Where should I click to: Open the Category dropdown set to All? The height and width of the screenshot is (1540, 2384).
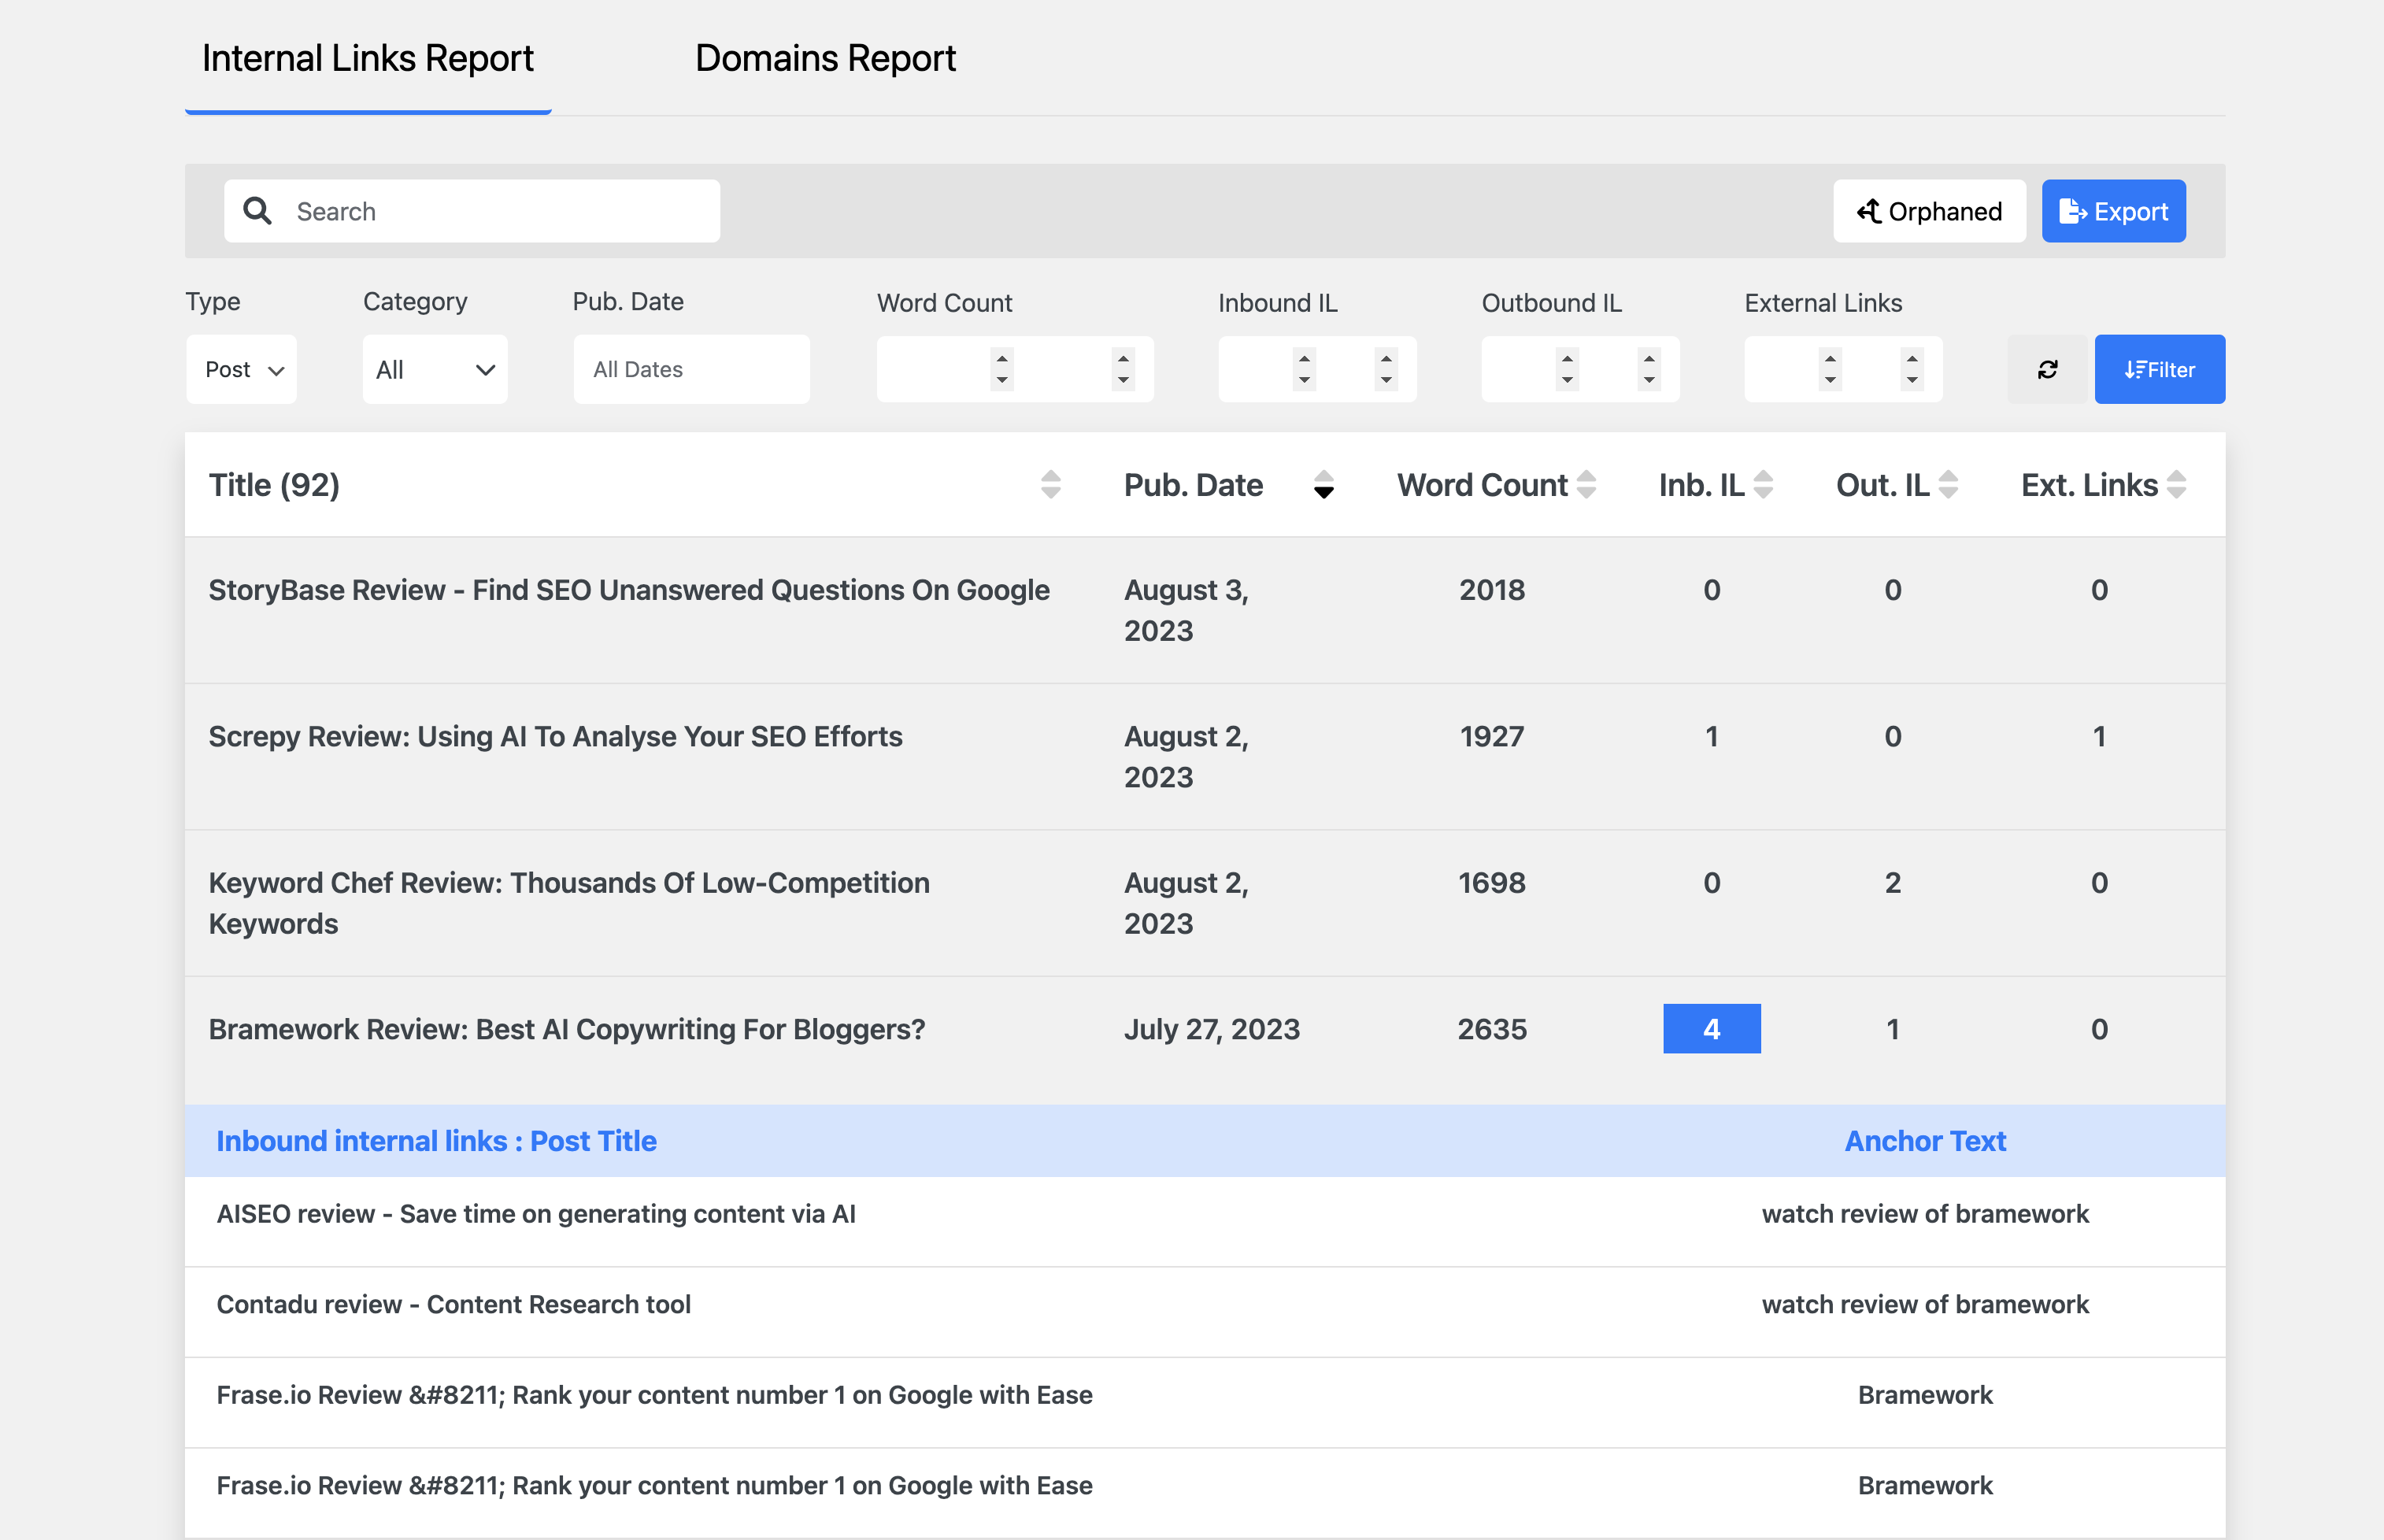(x=435, y=369)
